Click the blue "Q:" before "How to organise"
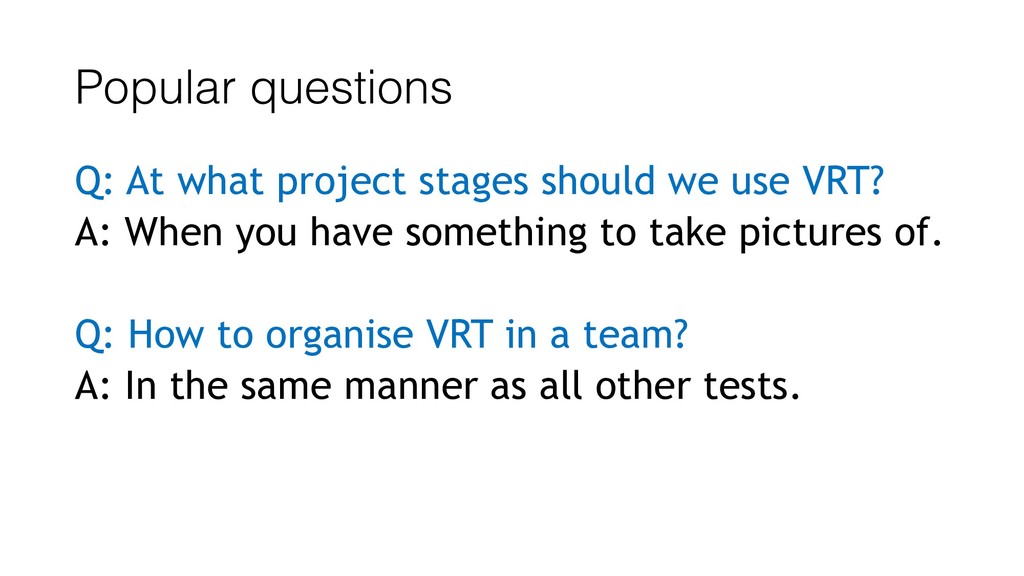The width and height of the screenshot is (1024, 576). tap(94, 336)
